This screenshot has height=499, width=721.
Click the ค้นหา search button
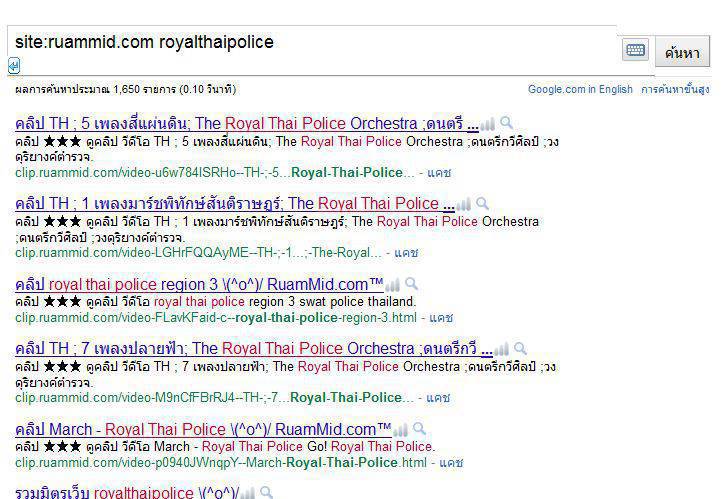point(682,52)
